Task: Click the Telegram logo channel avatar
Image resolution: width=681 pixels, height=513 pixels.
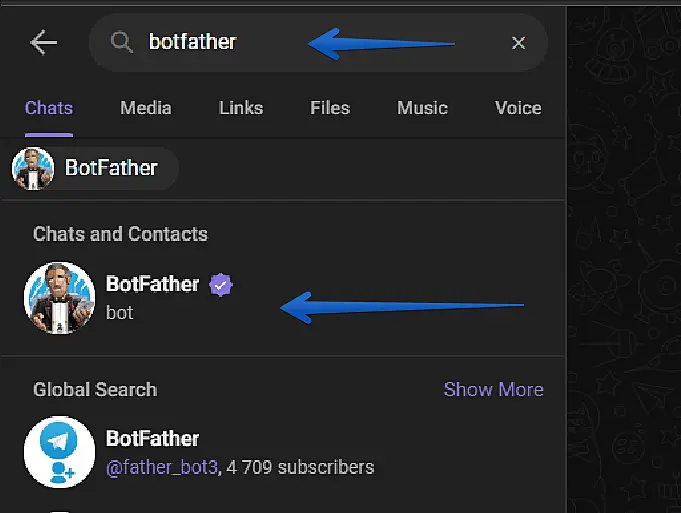Action: click(x=59, y=452)
